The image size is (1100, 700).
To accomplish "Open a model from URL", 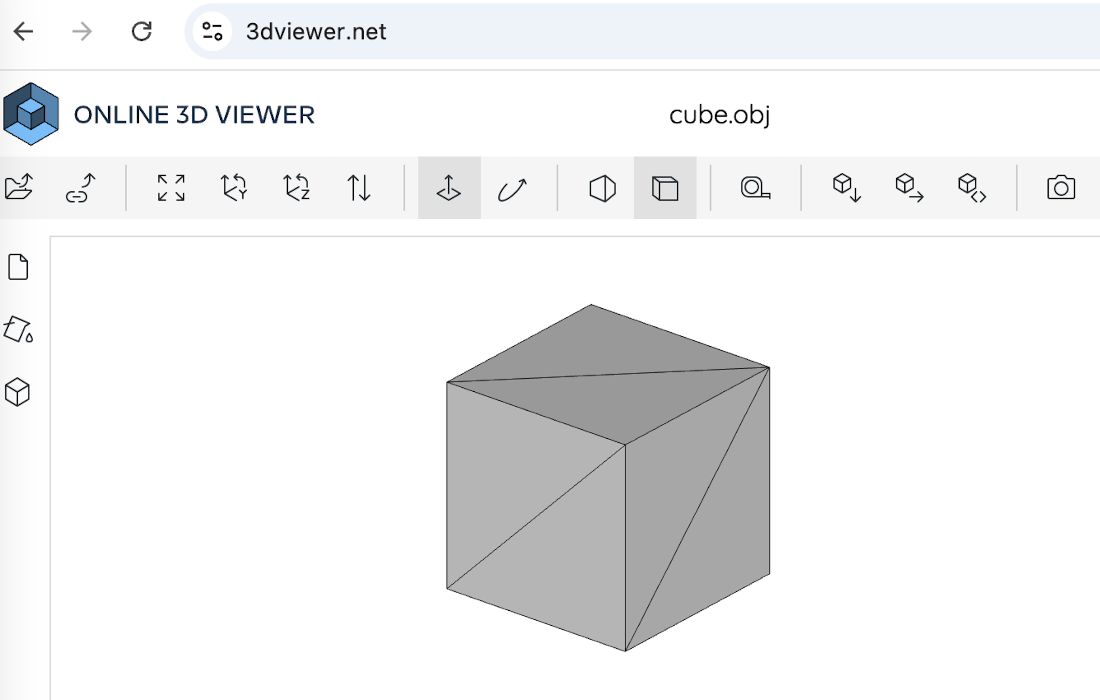I will (x=81, y=187).
